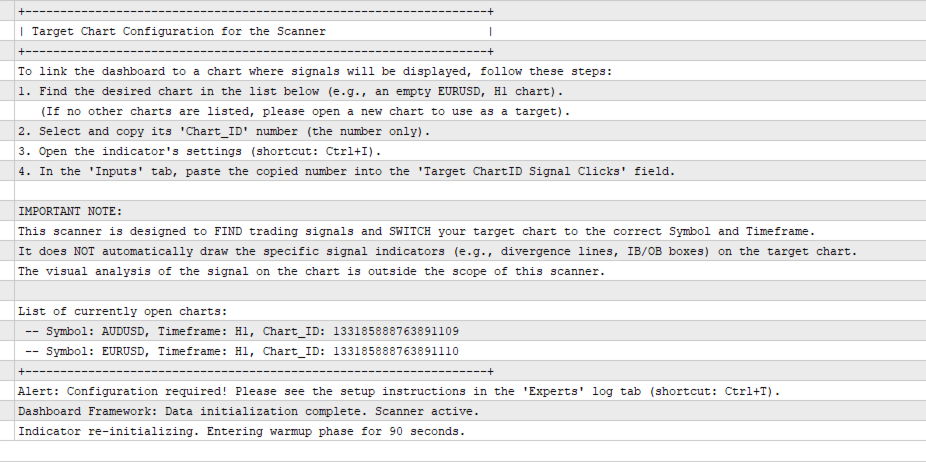Select the EURUSD Chart_ID log line
Screen dimensions: 926x462
pos(470,351)
